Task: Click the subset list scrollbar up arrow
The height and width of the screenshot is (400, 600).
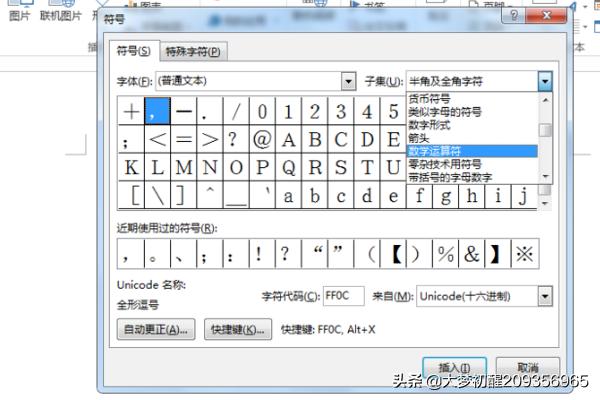Action: pyautogui.click(x=545, y=100)
